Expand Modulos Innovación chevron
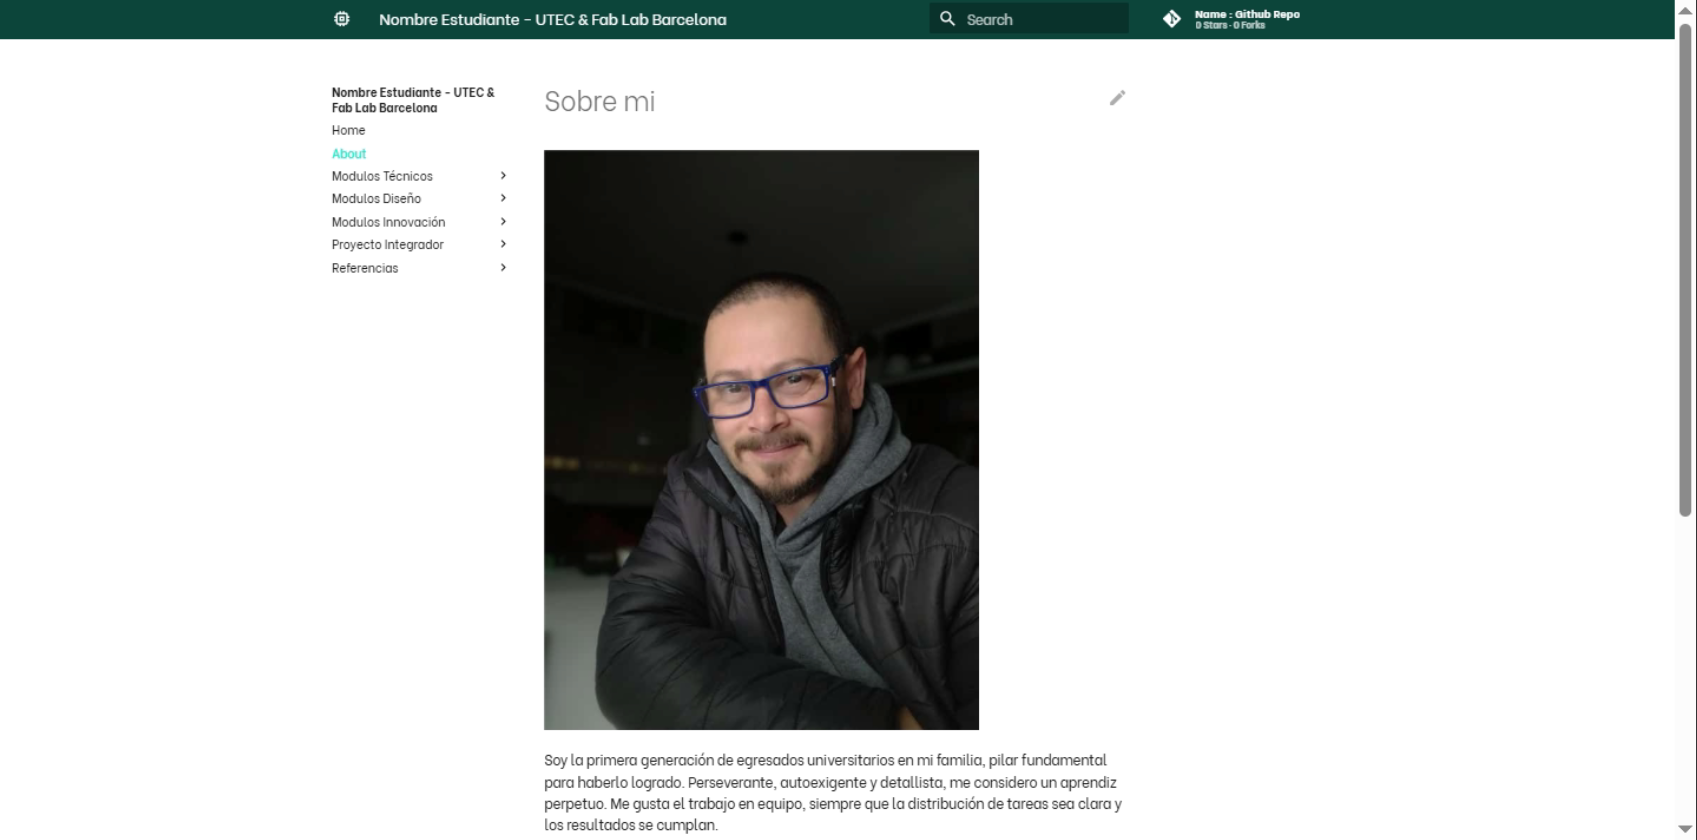The height and width of the screenshot is (840, 1697). point(503,222)
